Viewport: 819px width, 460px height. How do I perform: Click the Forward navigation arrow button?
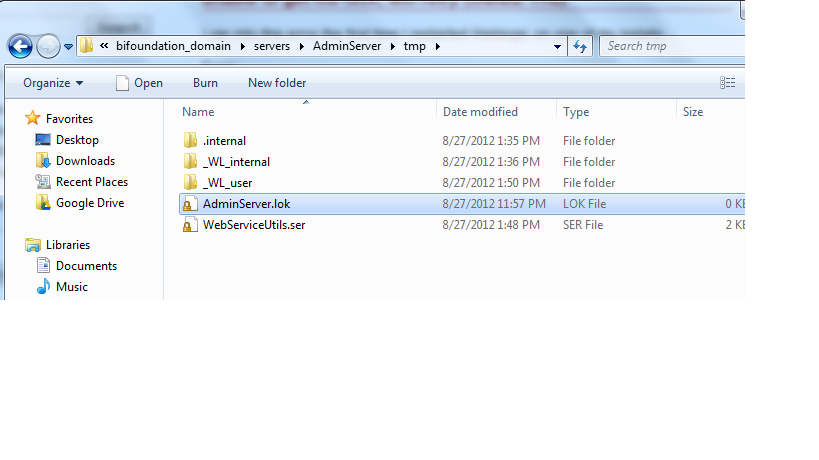pyautogui.click(x=47, y=46)
